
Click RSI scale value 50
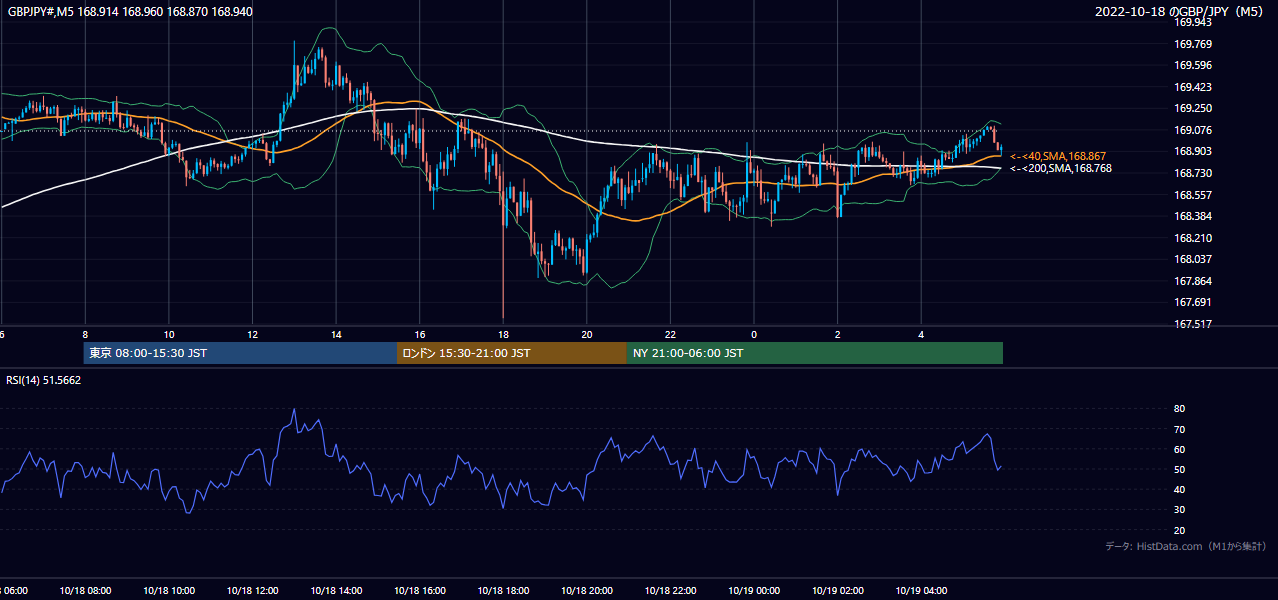coord(1180,469)
